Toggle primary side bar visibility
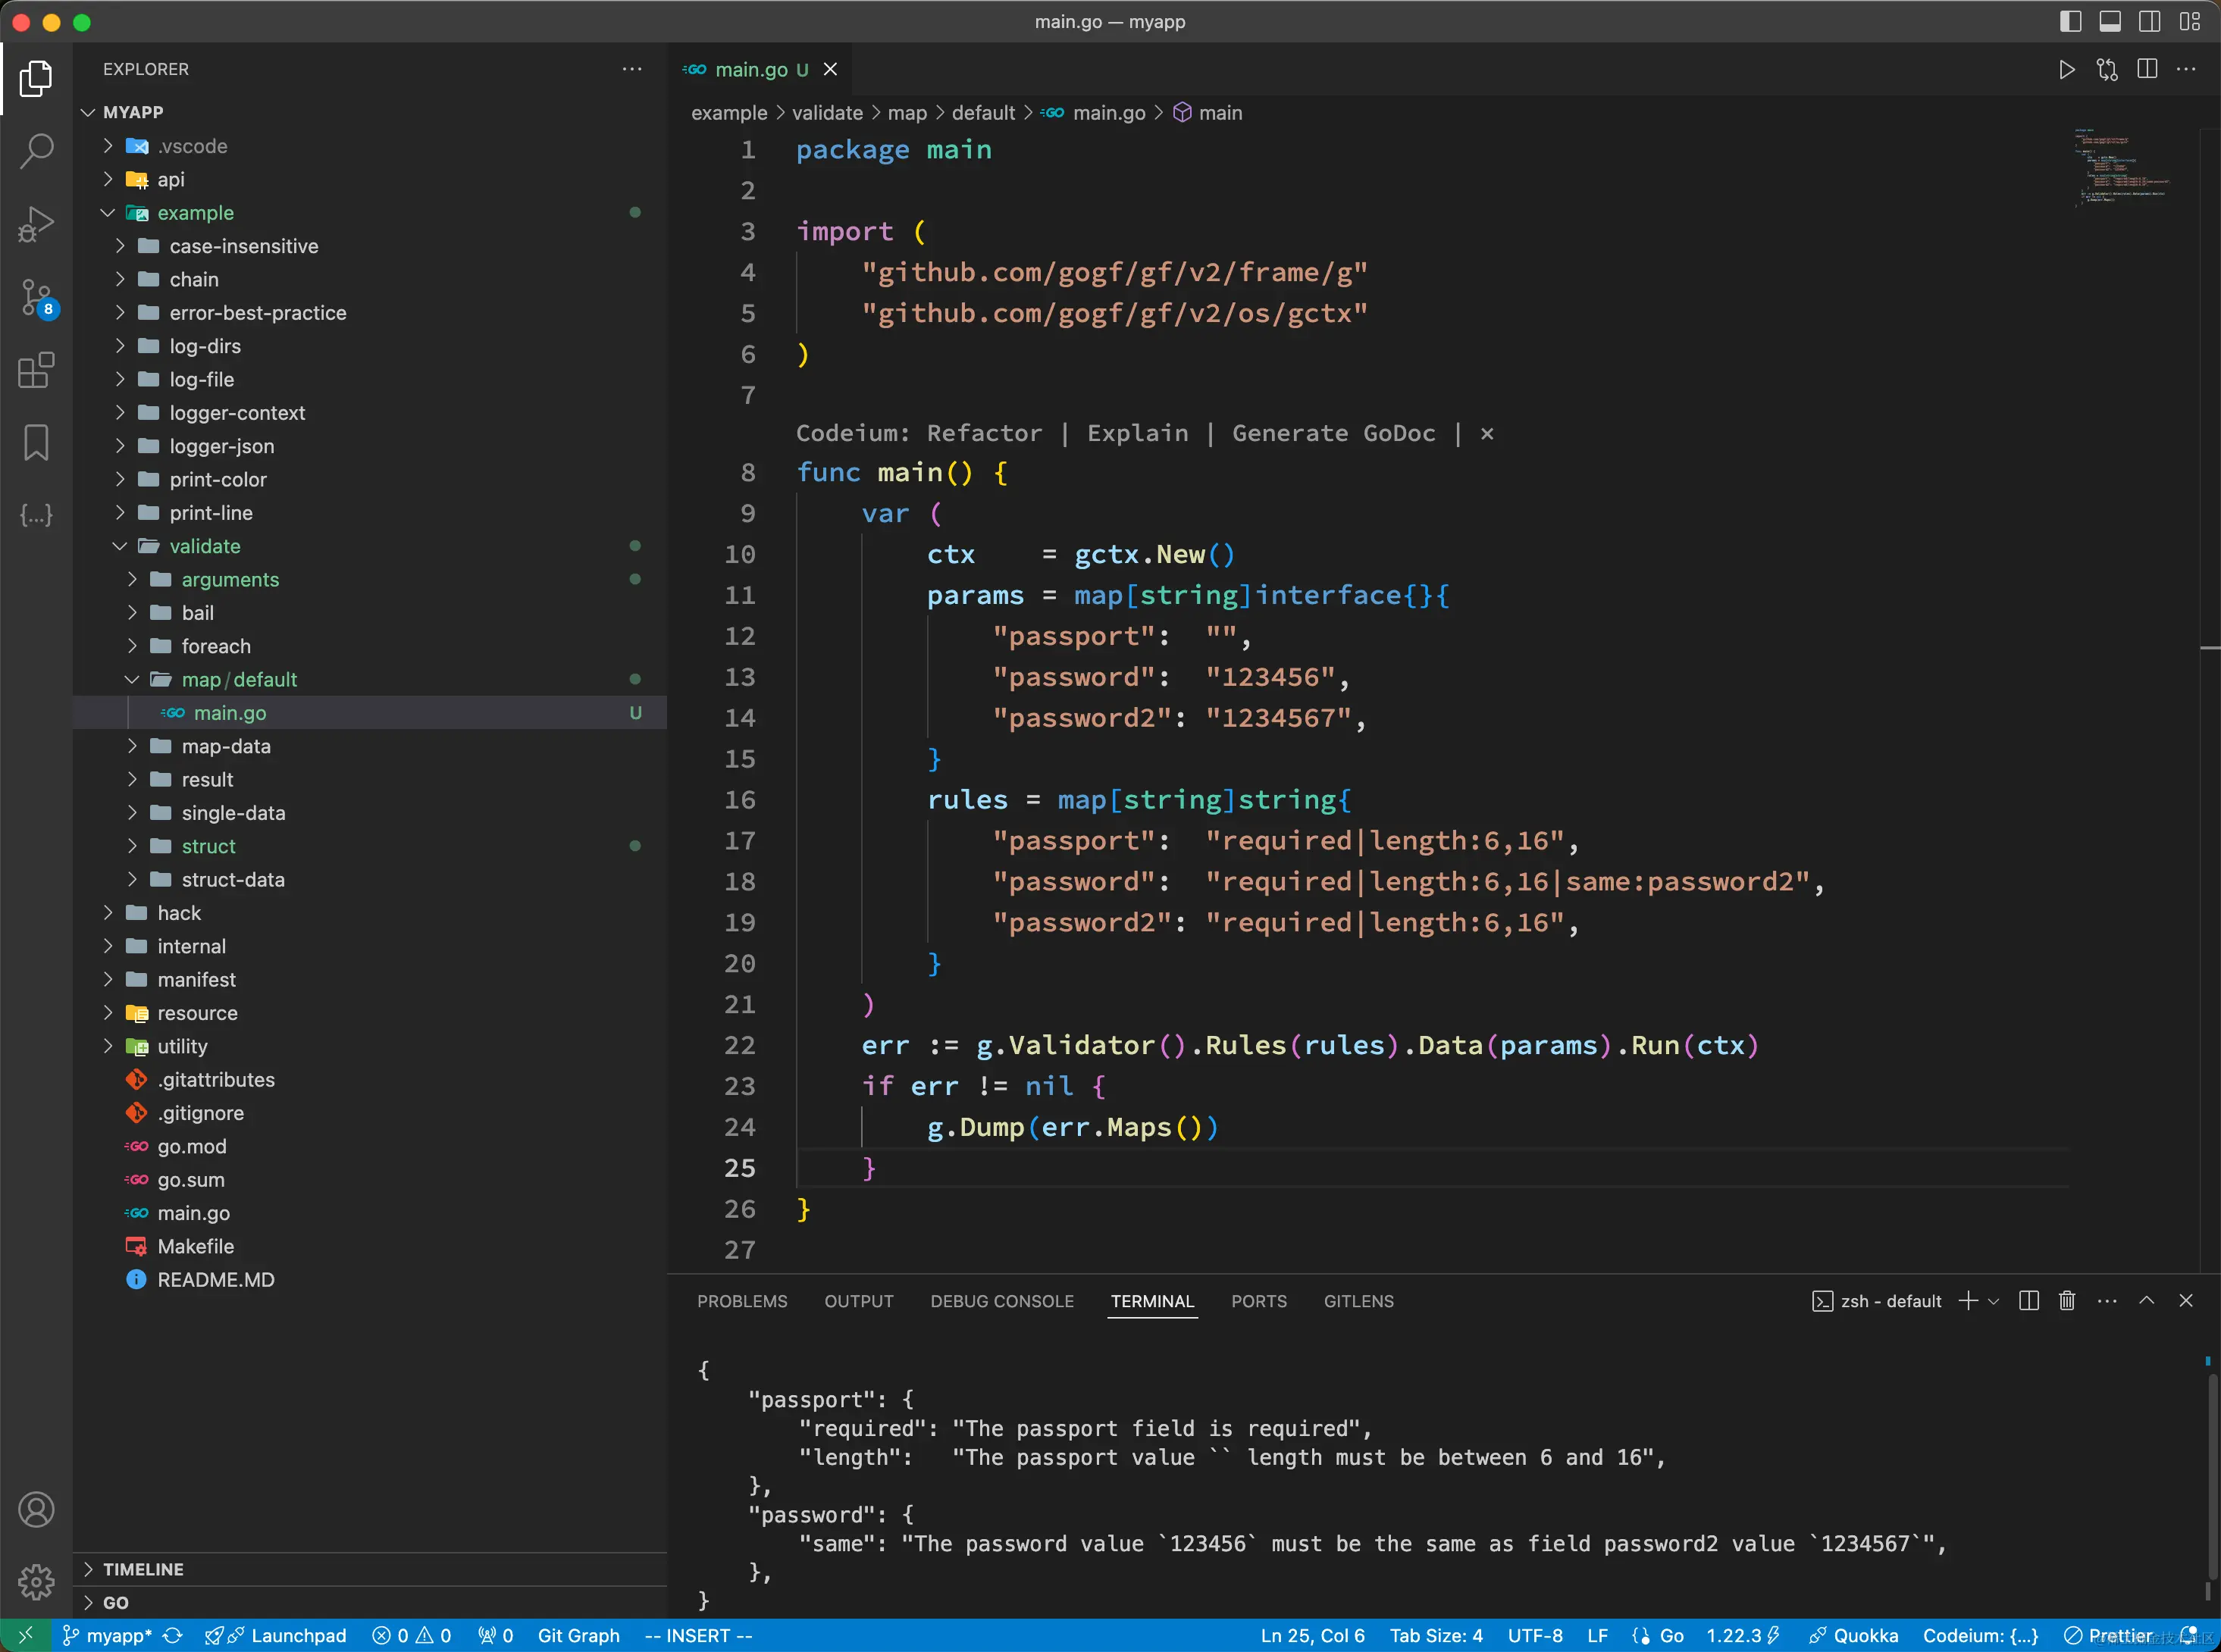Screen dimensions: 2221x1652 [x=2071, y=21]
